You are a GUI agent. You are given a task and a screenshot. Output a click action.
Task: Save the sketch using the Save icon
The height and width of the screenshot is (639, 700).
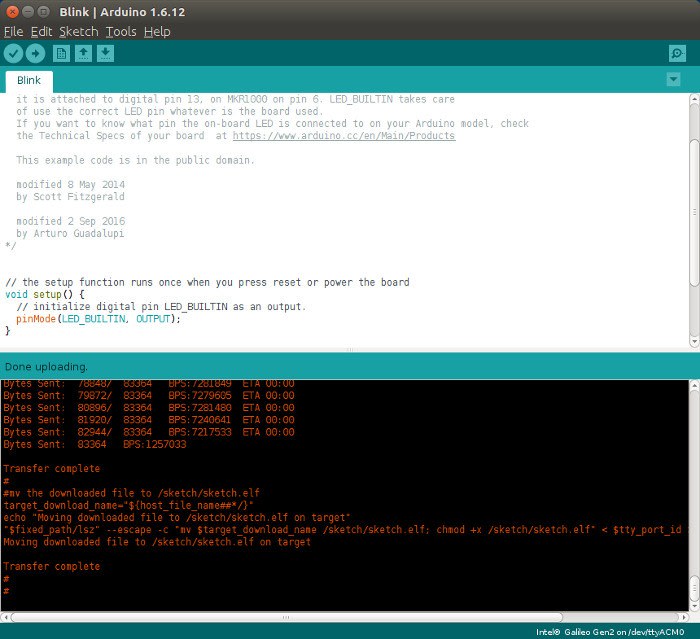(105, 54)
